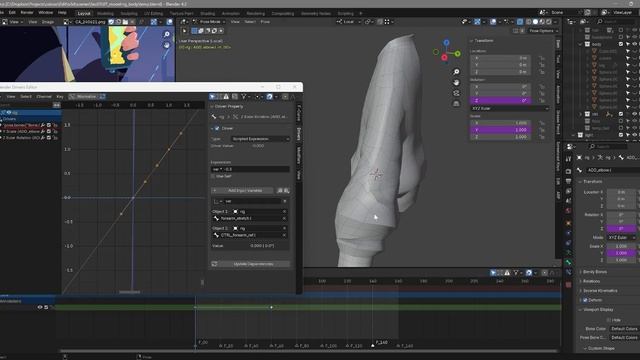Open Bone Color Default Colors dropdown
The image size is (640, 360).
(624, 329)
